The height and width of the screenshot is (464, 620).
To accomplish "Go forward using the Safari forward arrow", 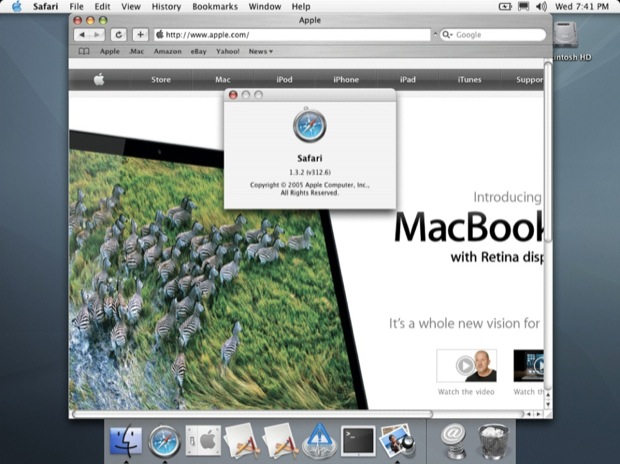I will click(x=97, y=35).
